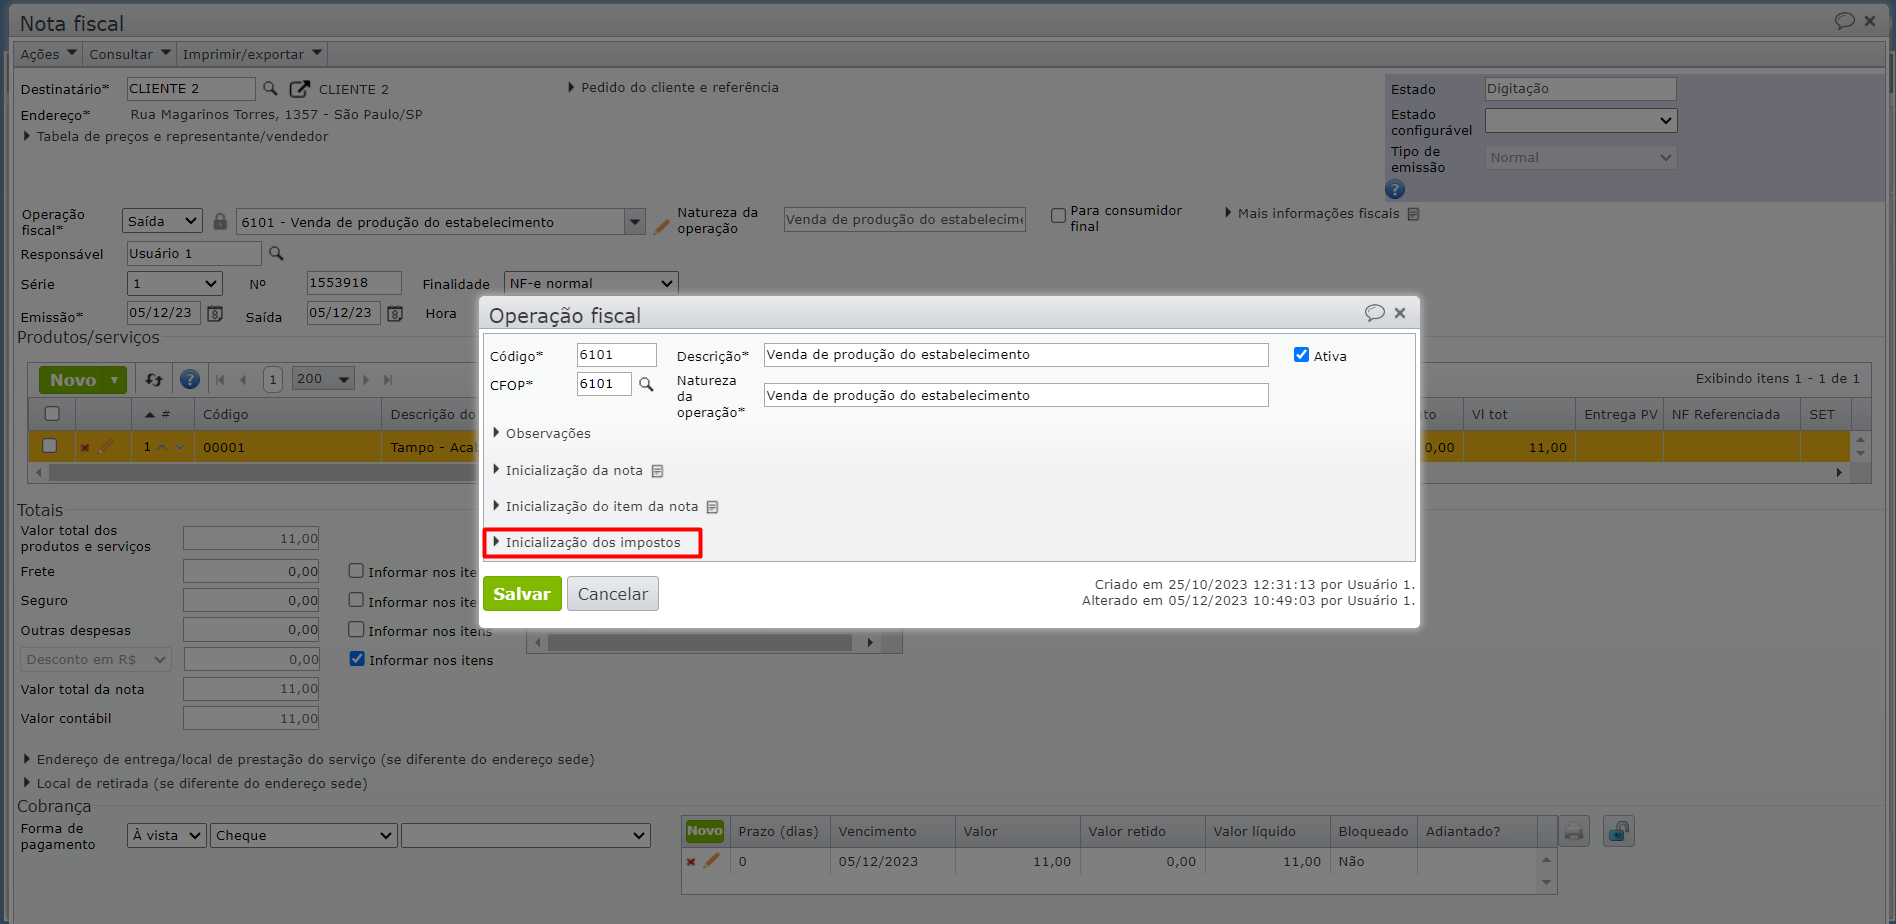Expand Inicialização do item da nota section
1896x924 pixels.
click(x=596, y=507)
